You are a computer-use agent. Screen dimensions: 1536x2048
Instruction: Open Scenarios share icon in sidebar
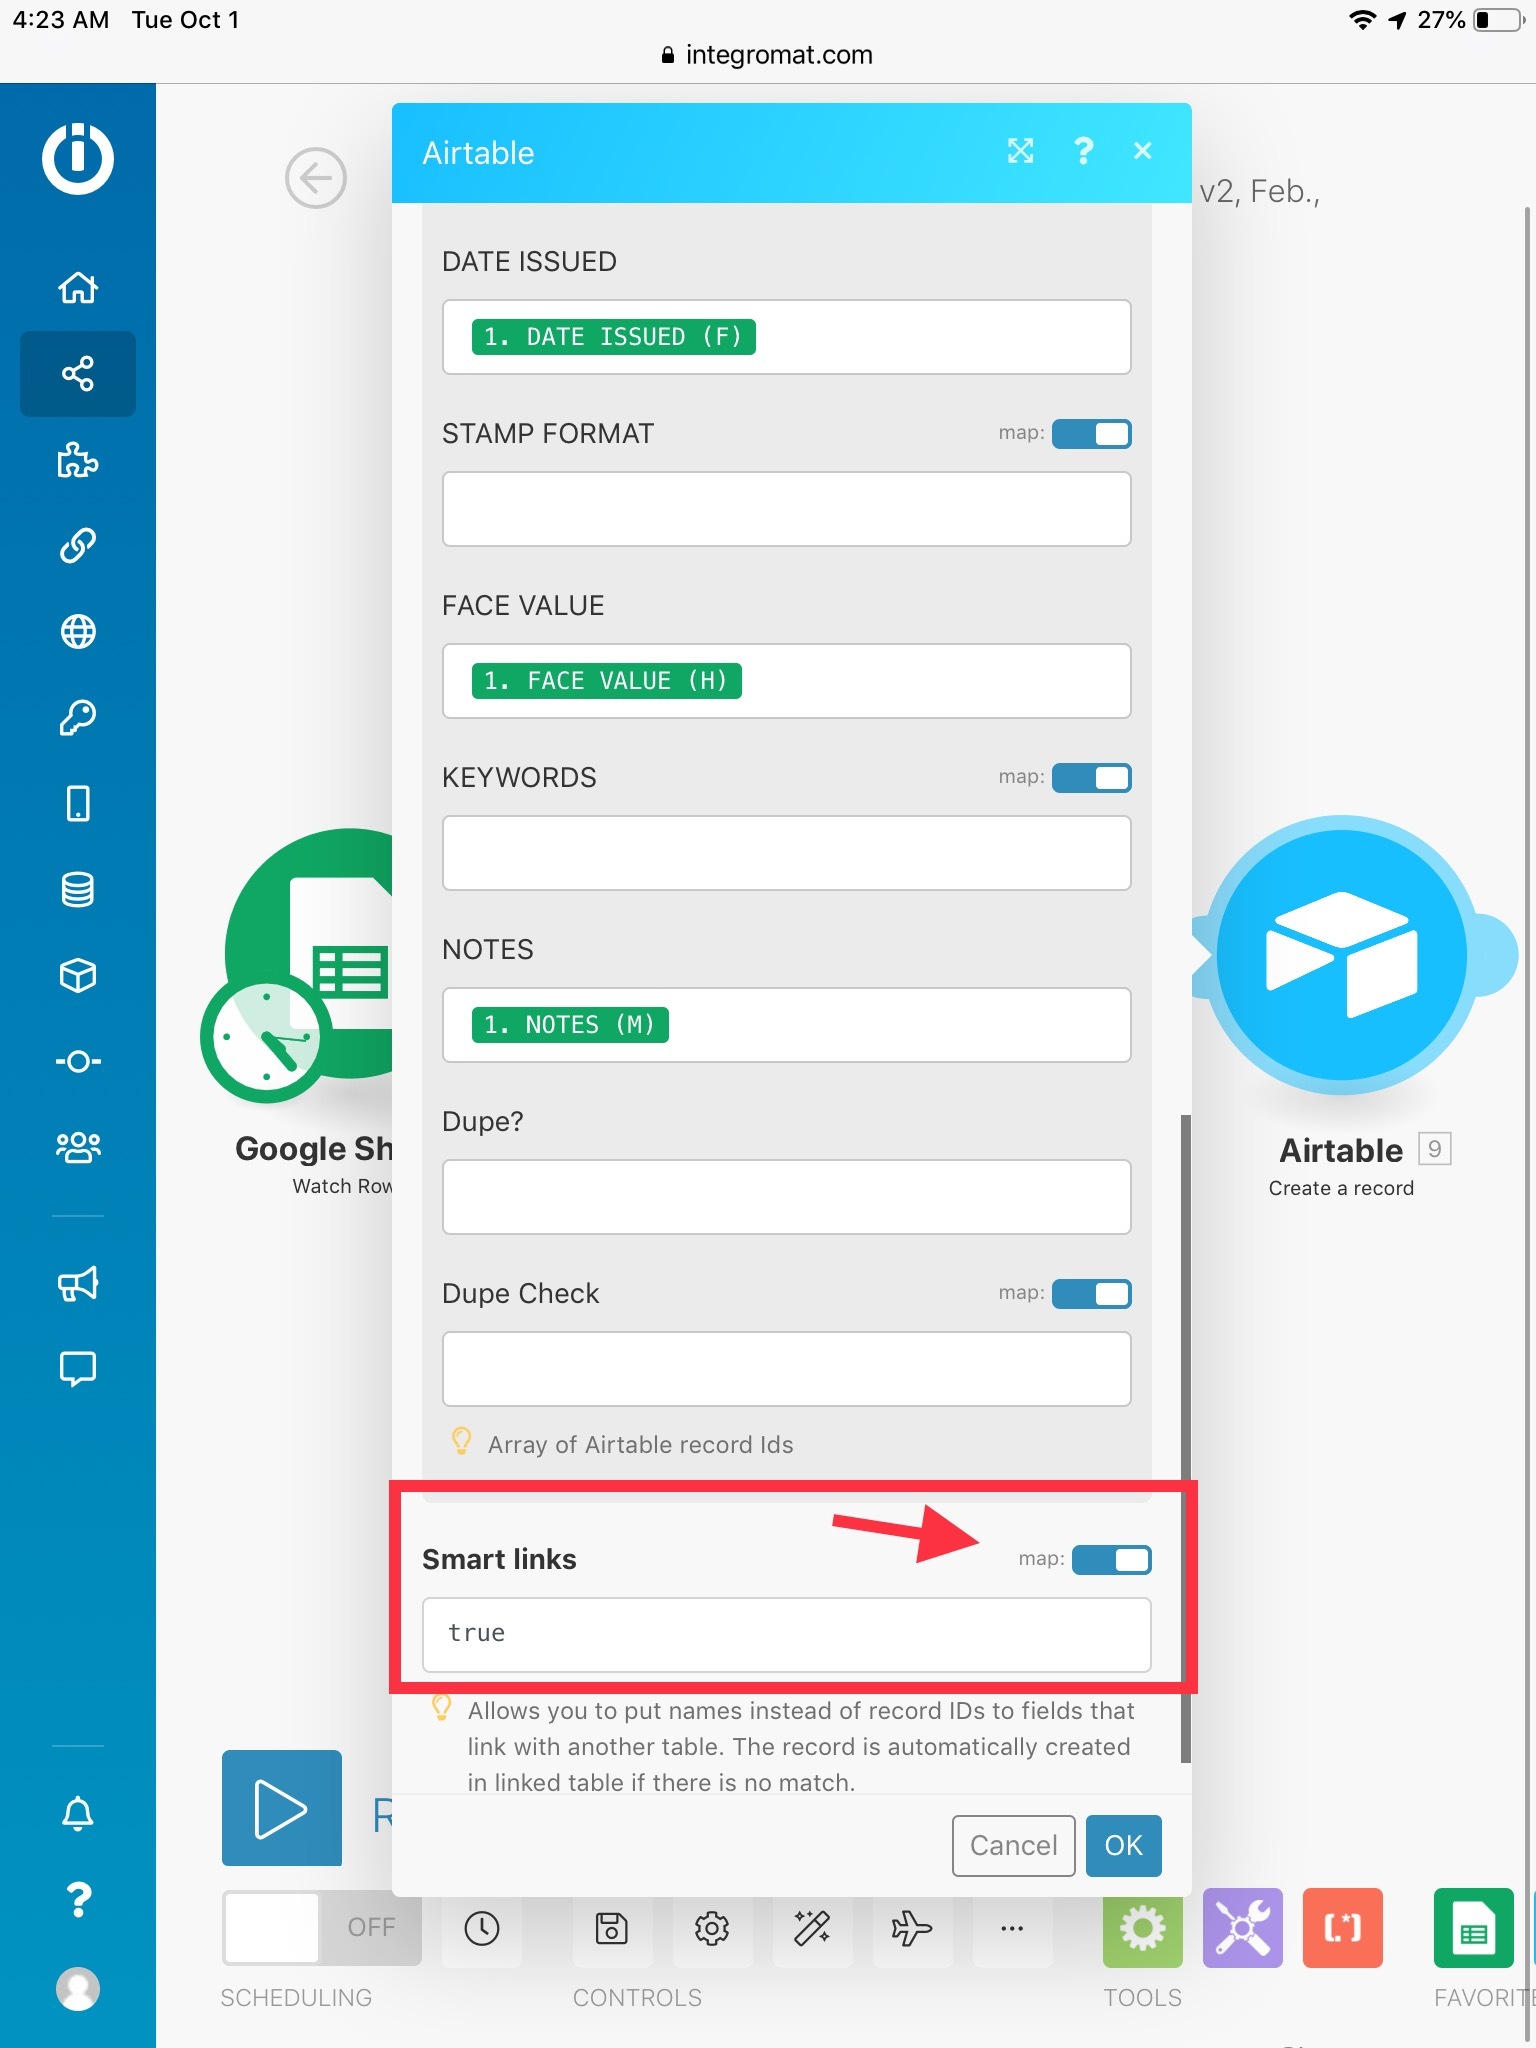(78, 374)
